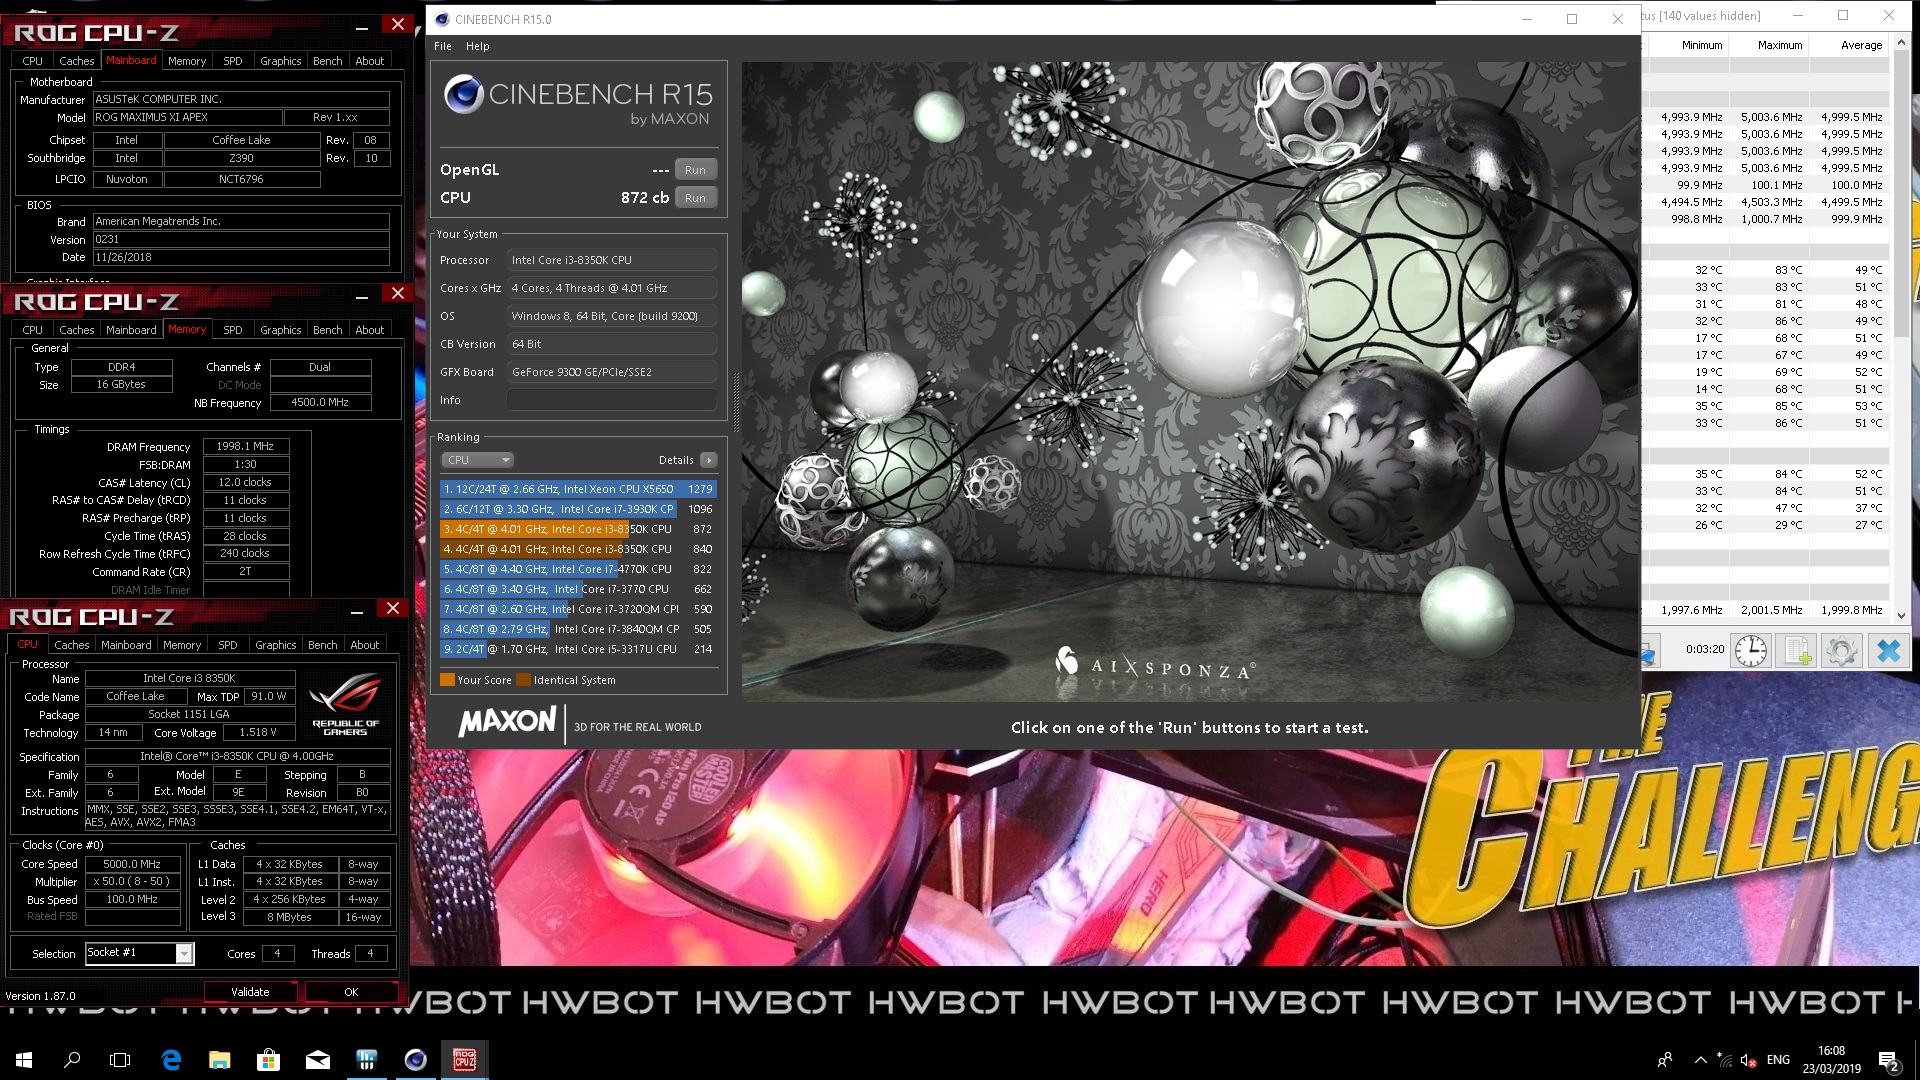Click the Cinebench R15 logo sphere

coord(464,94)
